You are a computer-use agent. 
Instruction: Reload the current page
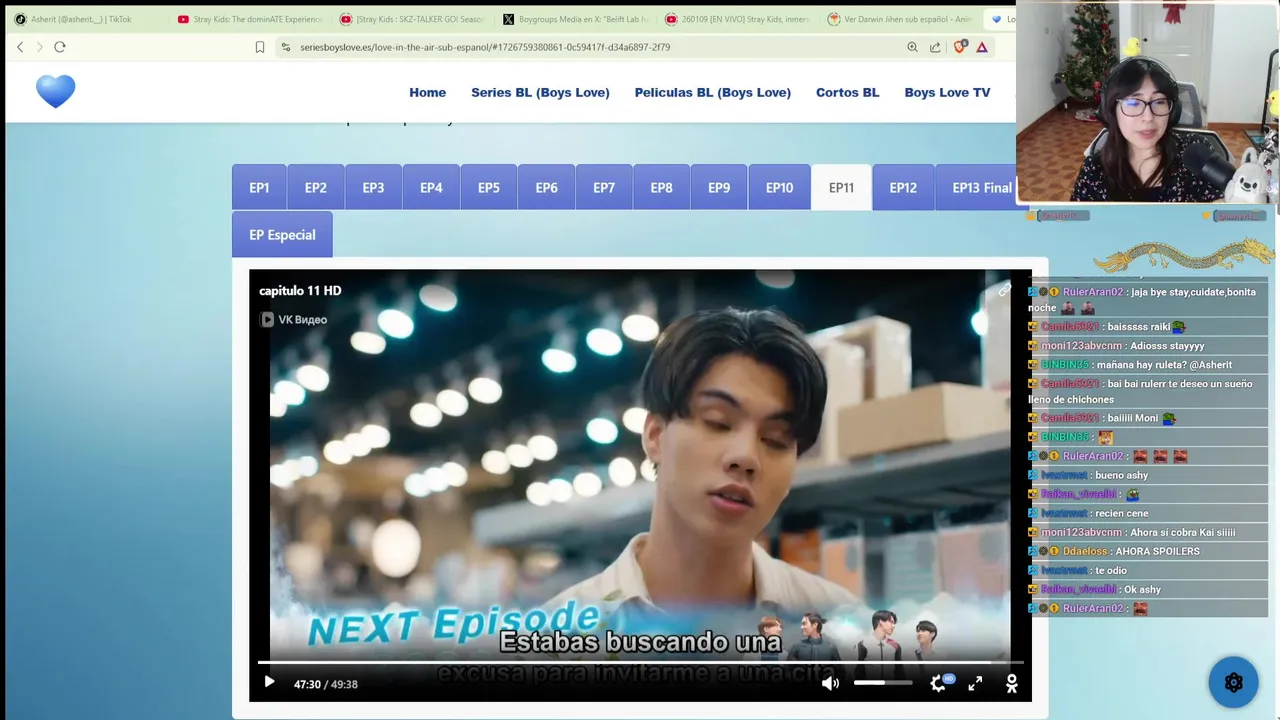click(60, 47)
